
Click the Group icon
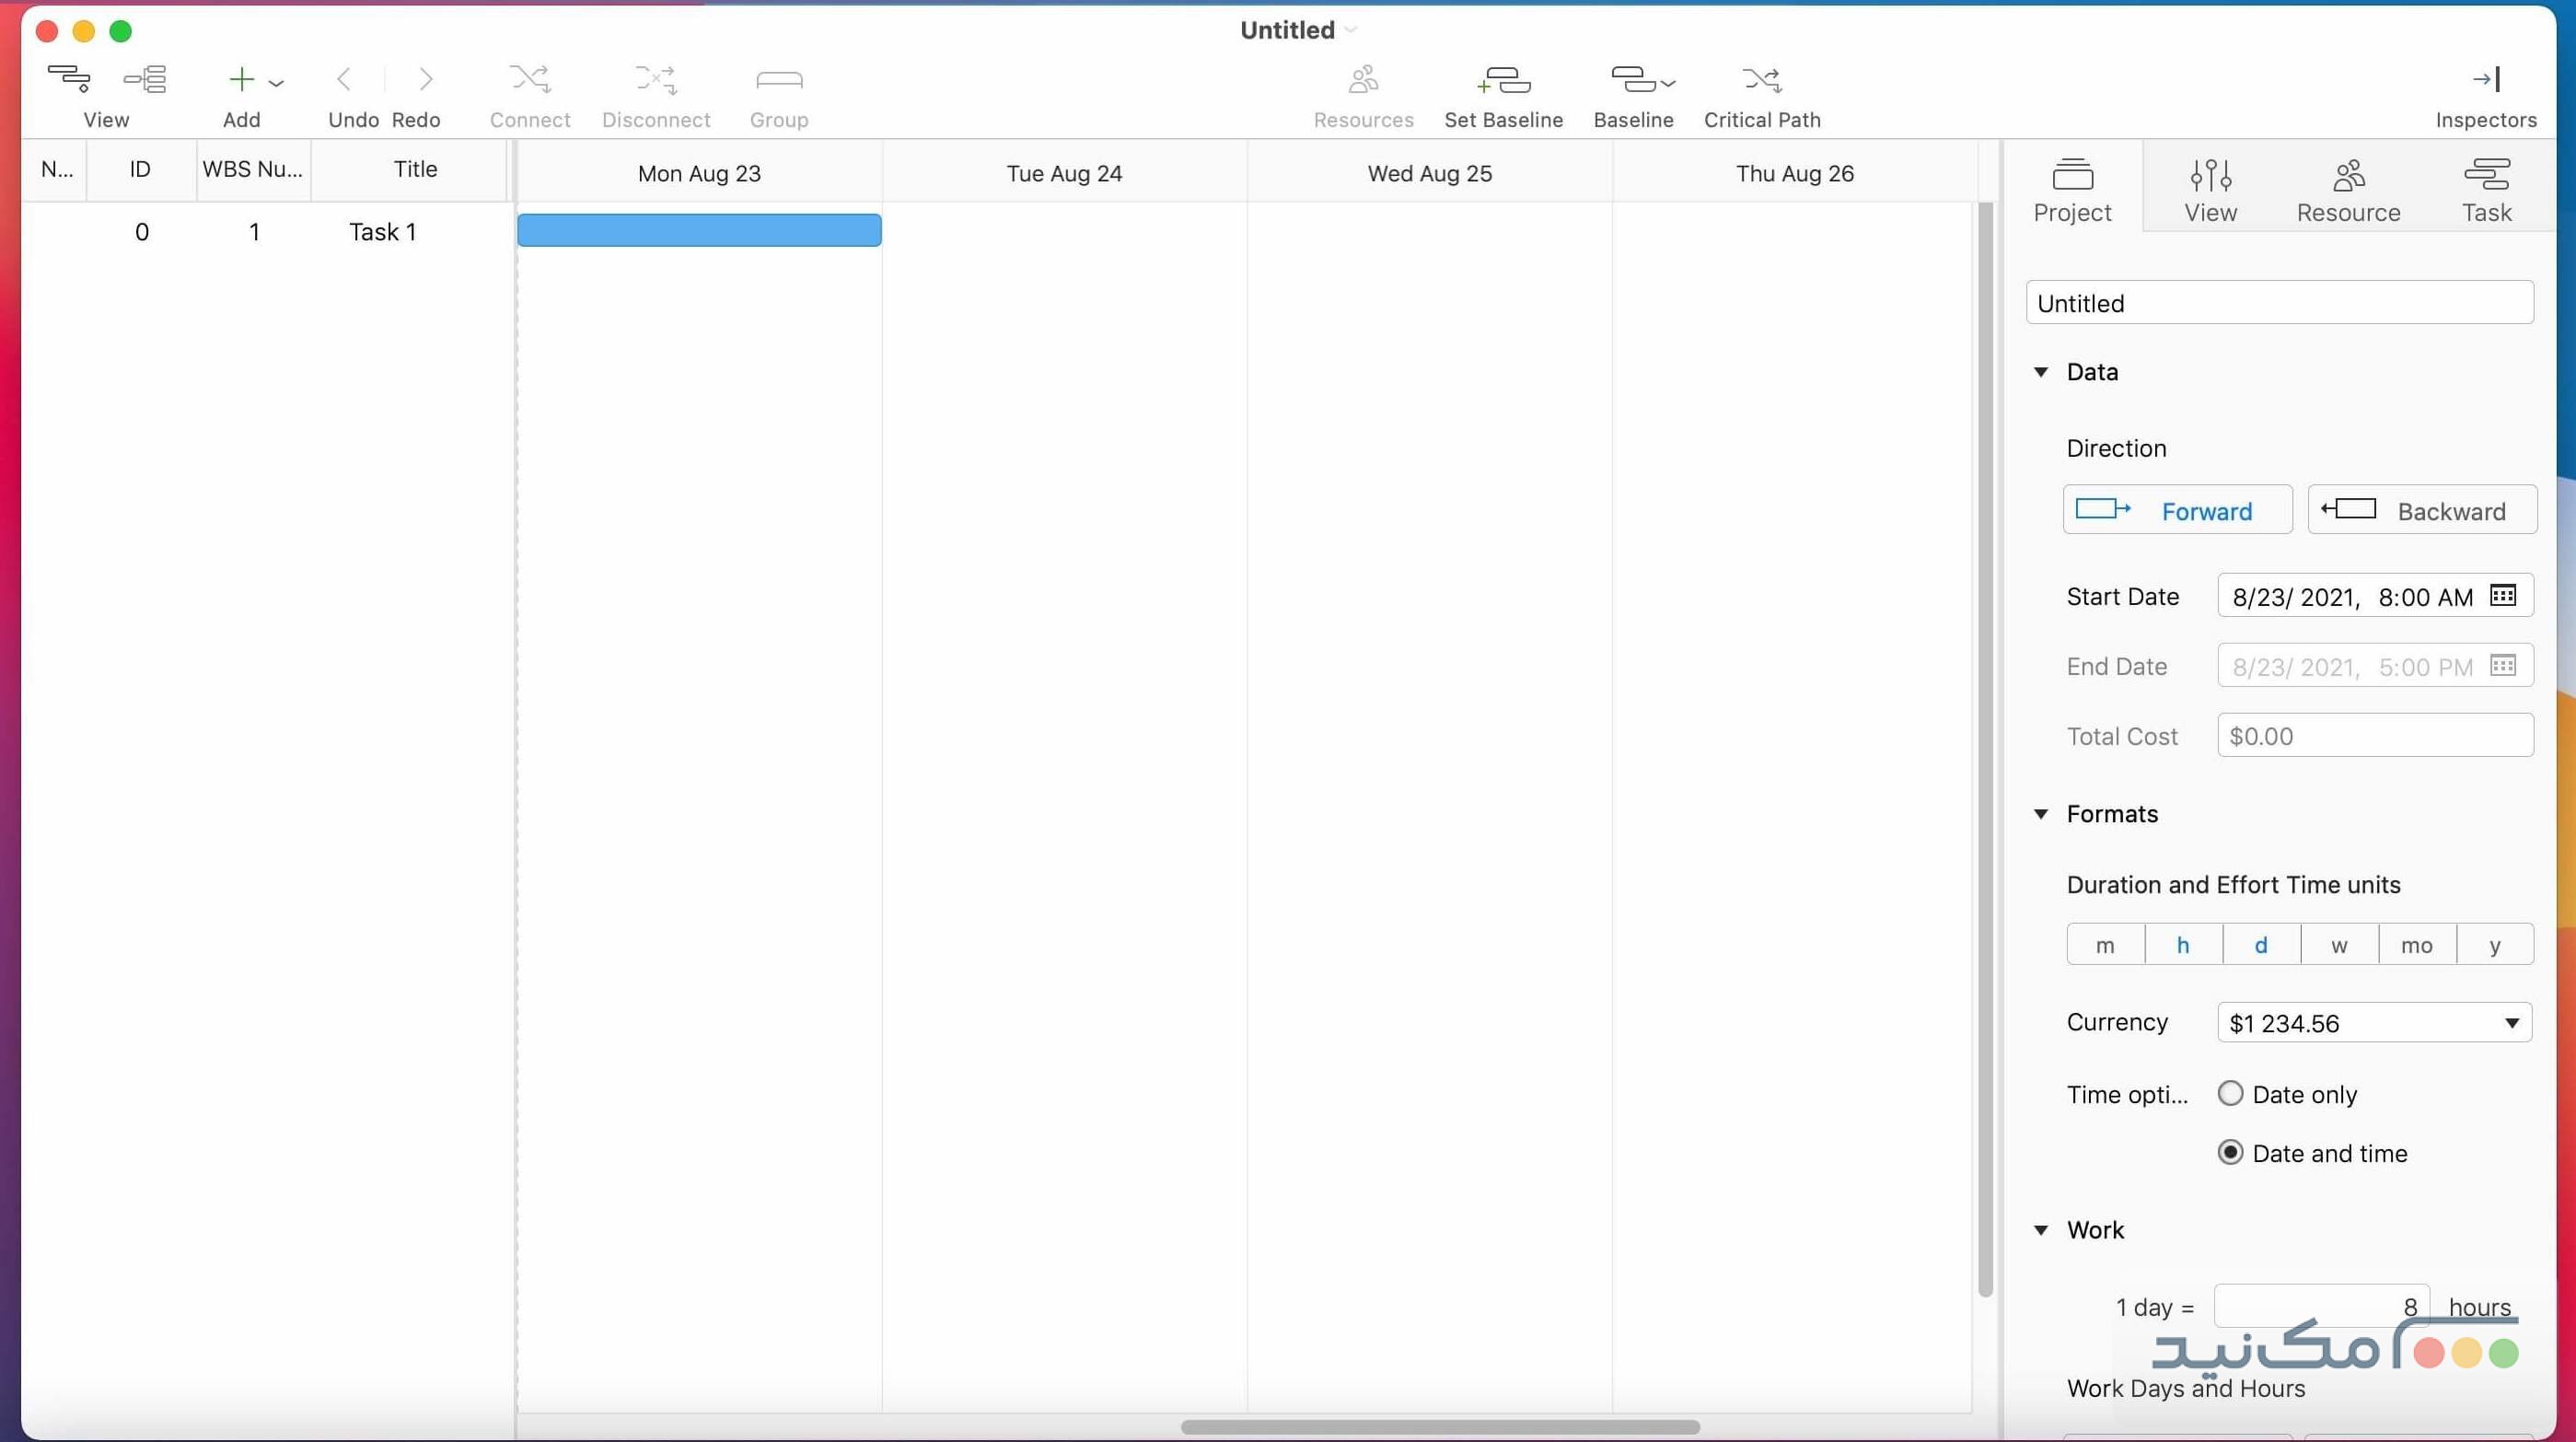[x=779, y=80]
